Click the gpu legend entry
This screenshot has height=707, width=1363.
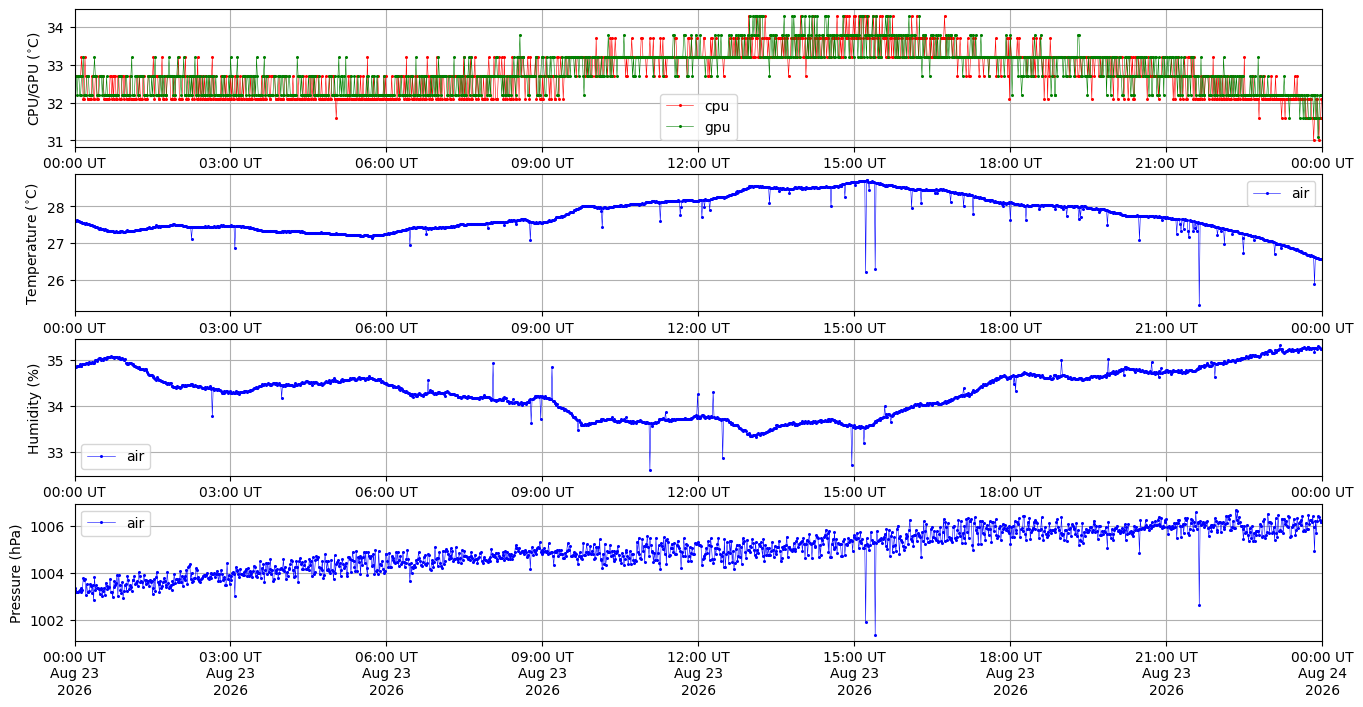click(x=698, y=127)
